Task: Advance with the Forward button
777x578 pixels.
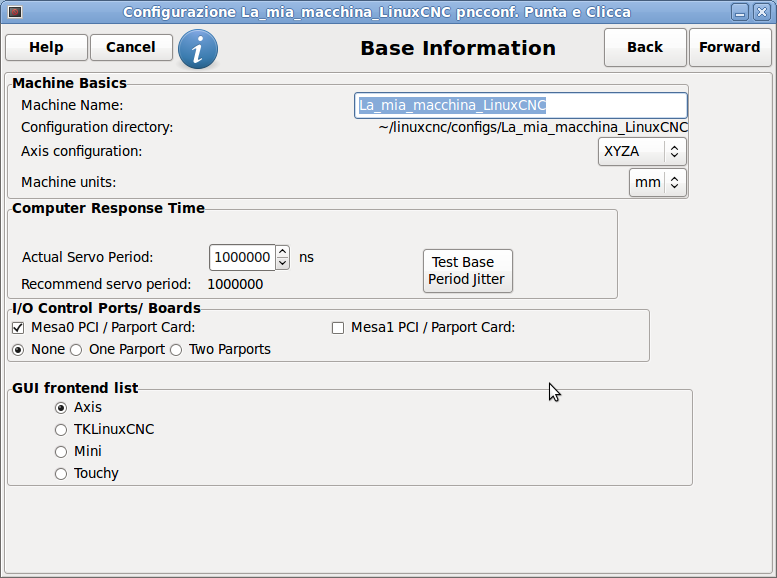Action: [x=729, y=47]
